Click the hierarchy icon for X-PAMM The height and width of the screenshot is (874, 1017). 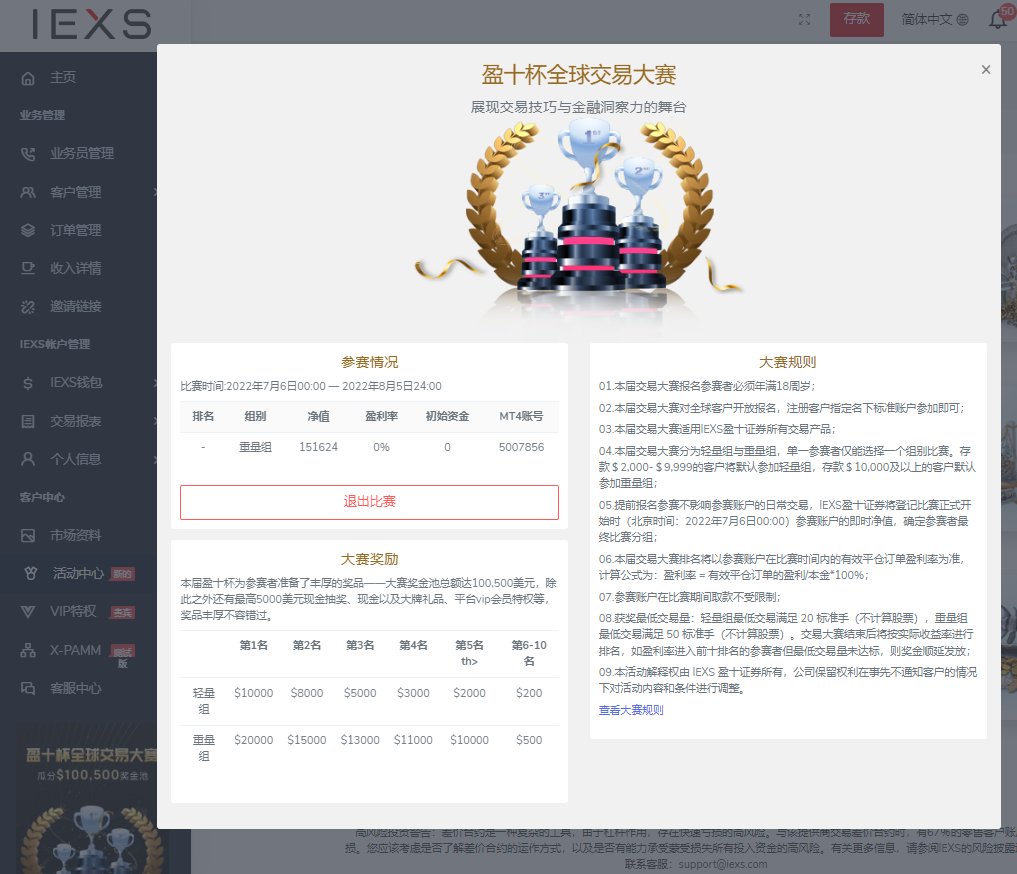pyautogui.click(x=28, y=650)
